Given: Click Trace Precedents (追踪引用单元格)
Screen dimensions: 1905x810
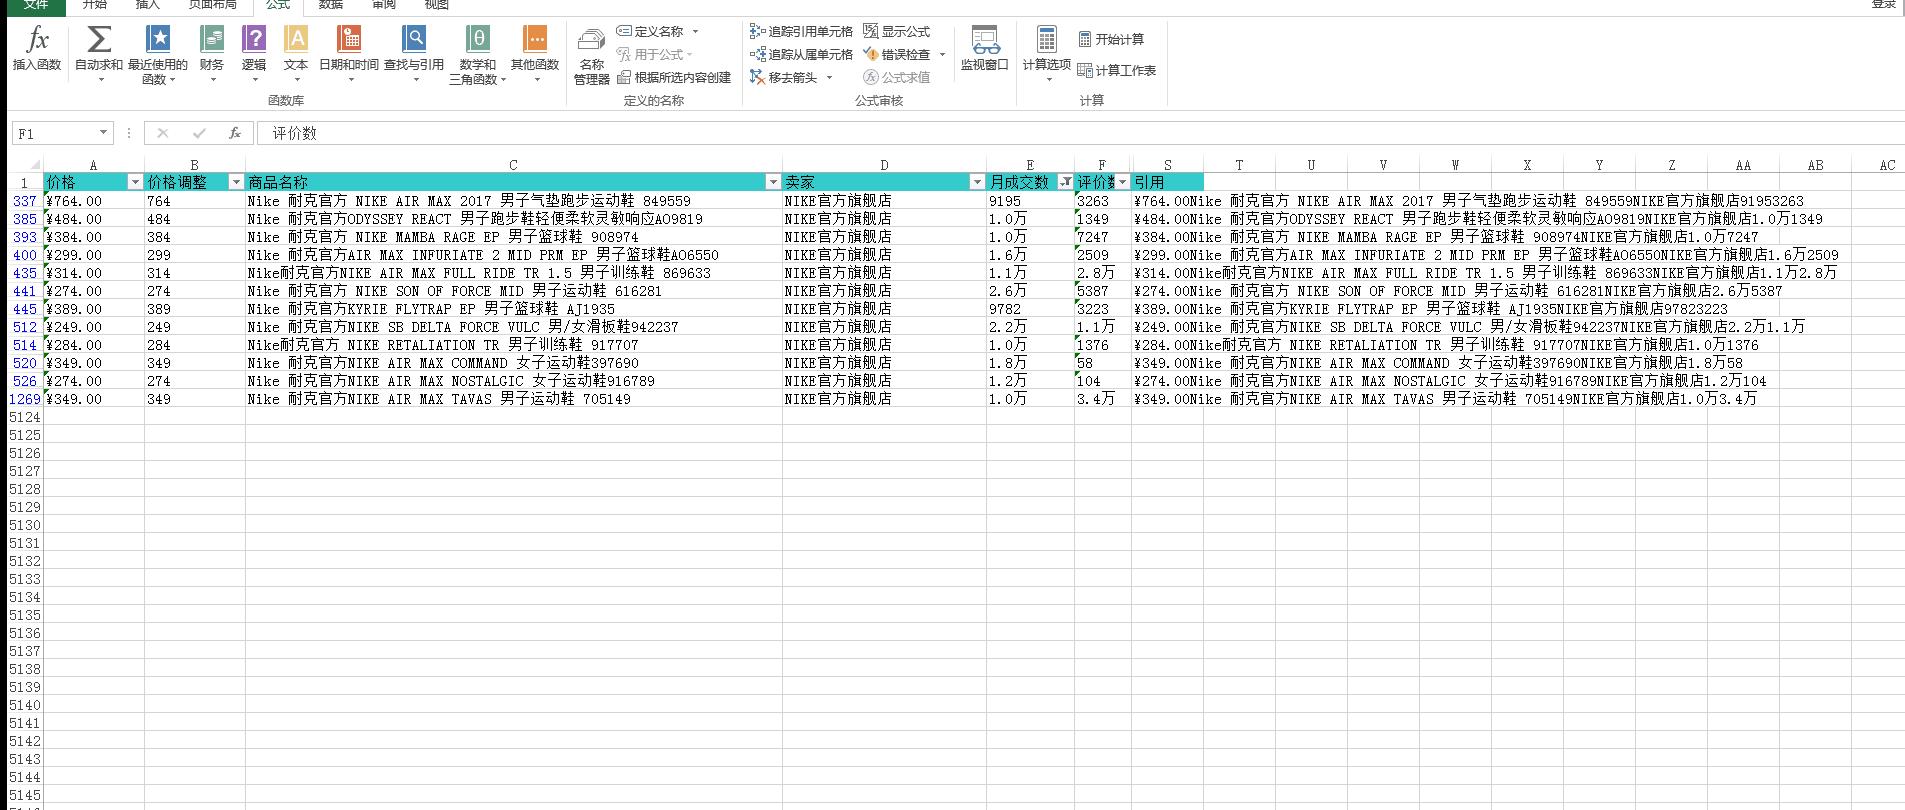Looking at the screenshot, I should pos(801,32).
